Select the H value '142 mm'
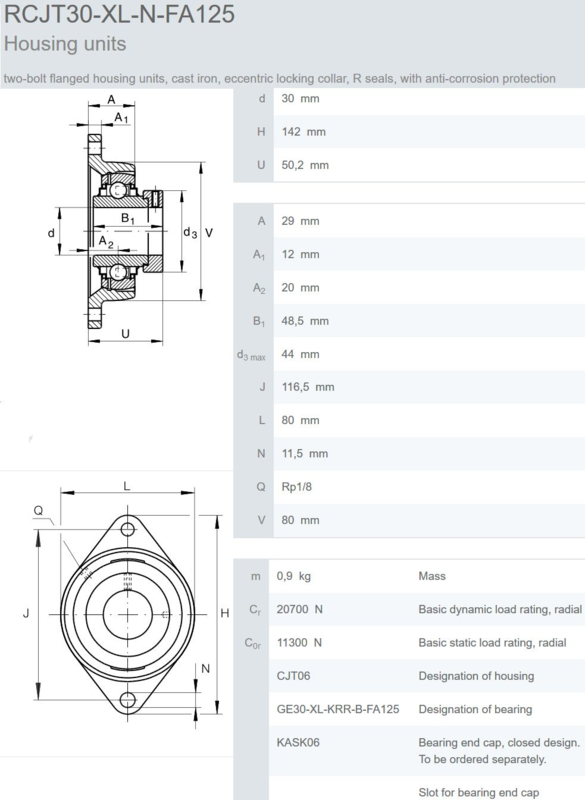Screen dimensions: 585x800 (303, 132)
